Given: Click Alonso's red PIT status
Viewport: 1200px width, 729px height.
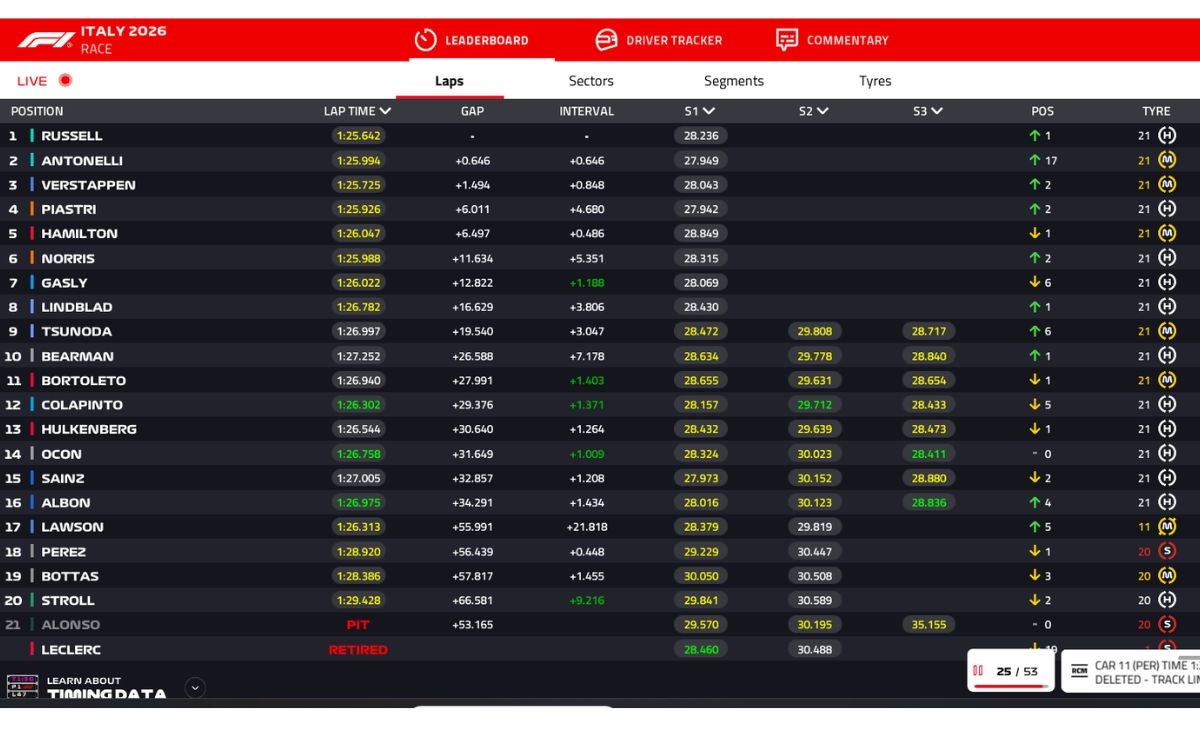Looking at the screenshot, I should click(358, 625).
